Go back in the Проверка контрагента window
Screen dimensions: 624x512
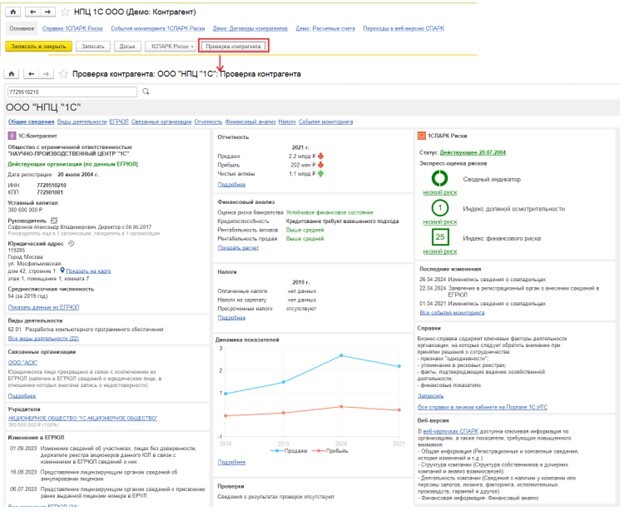click(31, 74)
